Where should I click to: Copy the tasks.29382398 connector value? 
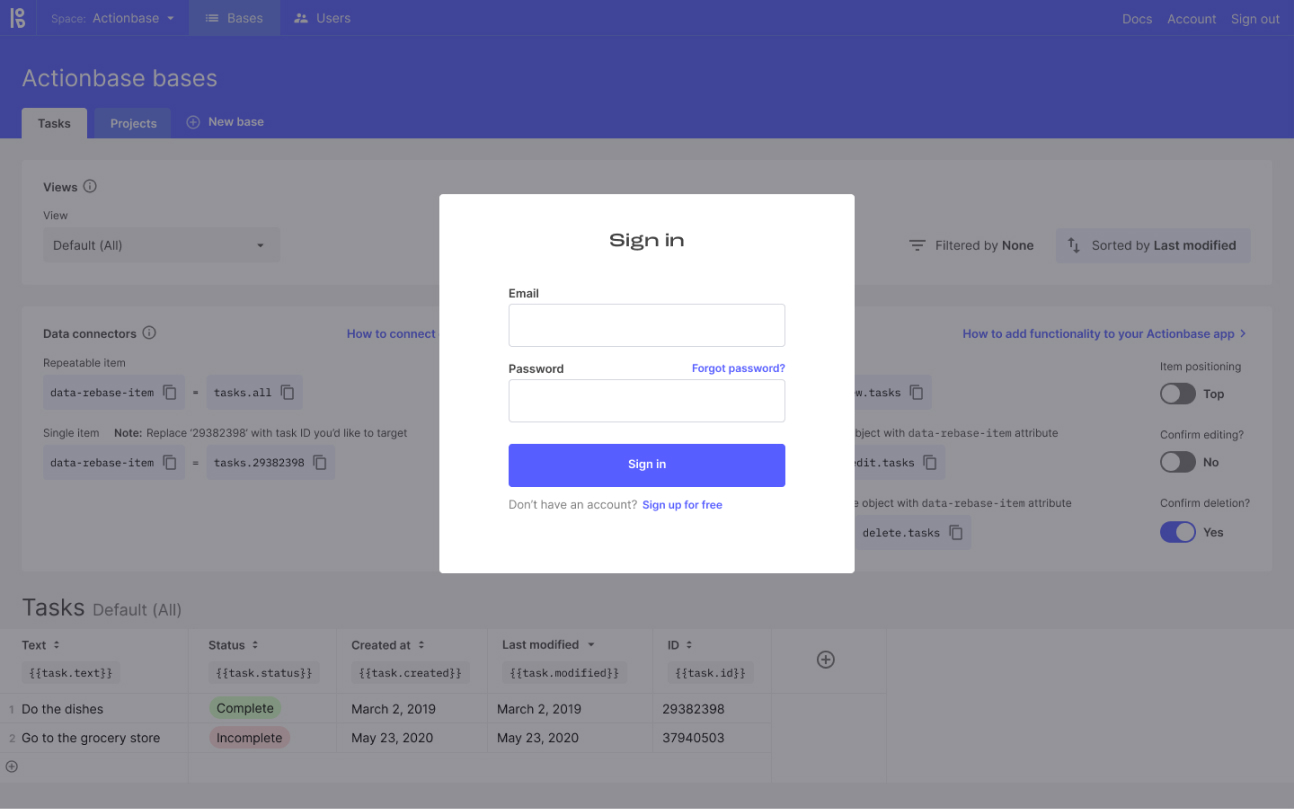click(320, 463)
